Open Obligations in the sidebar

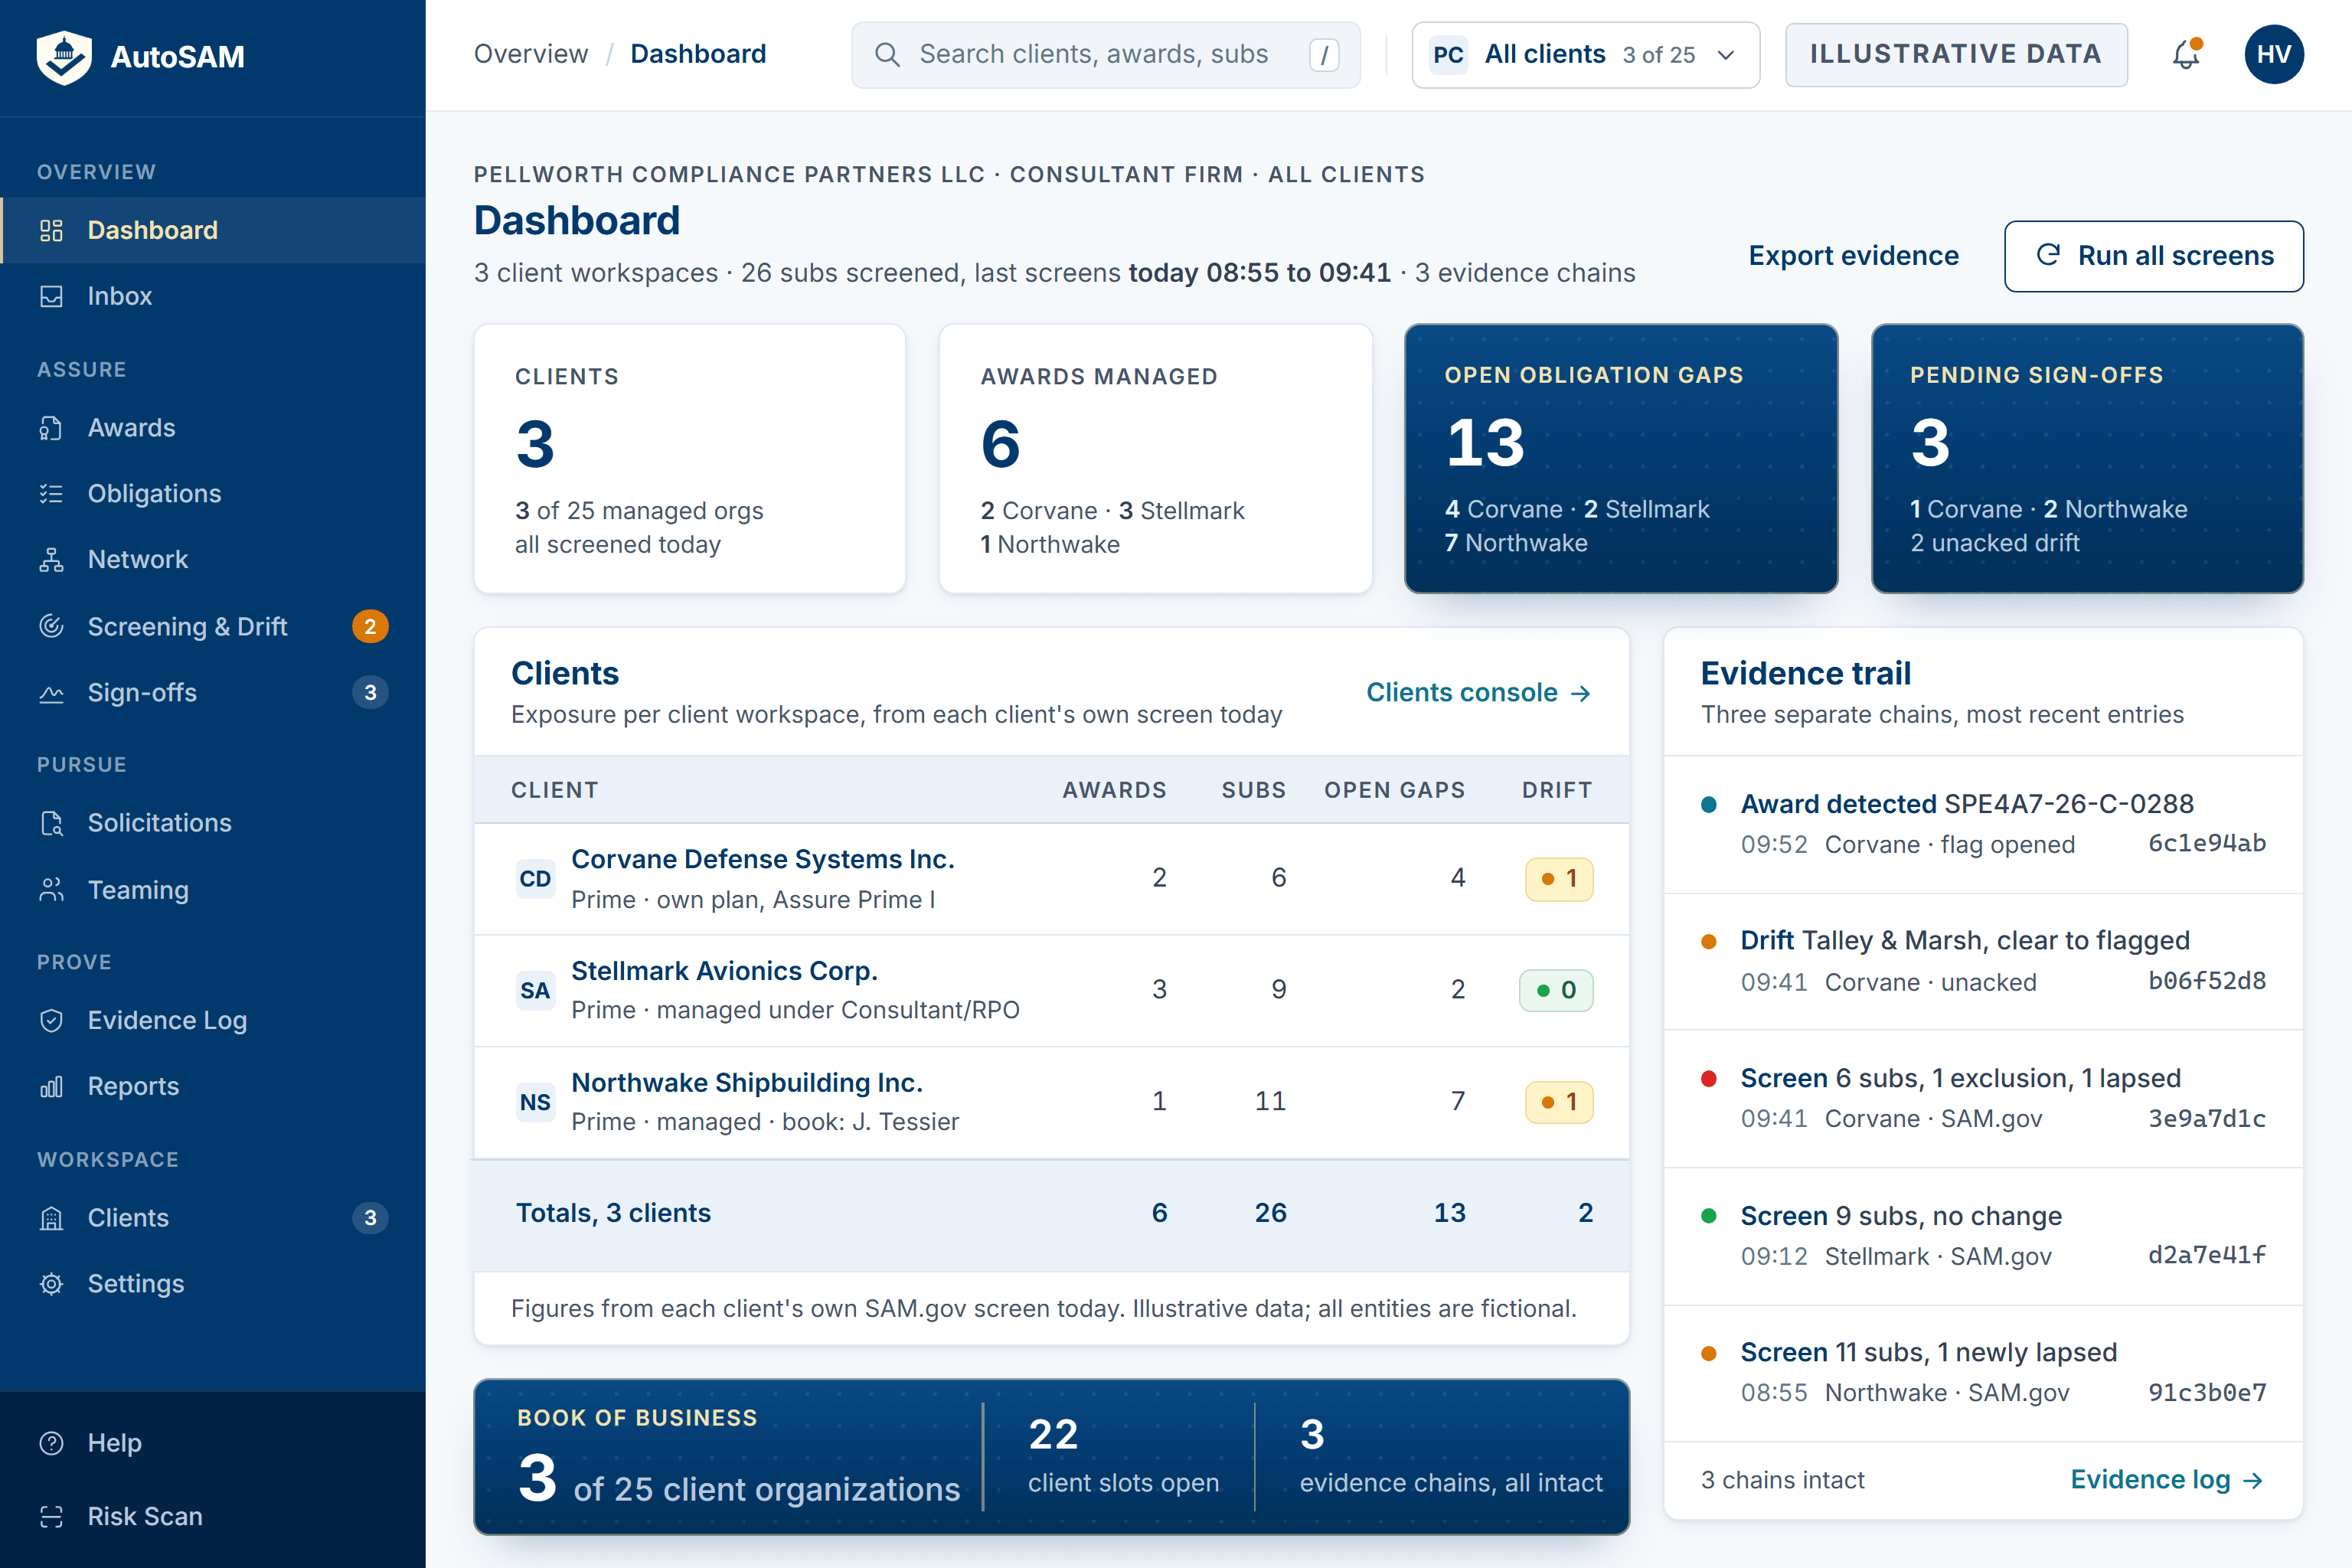click(213, 493)
